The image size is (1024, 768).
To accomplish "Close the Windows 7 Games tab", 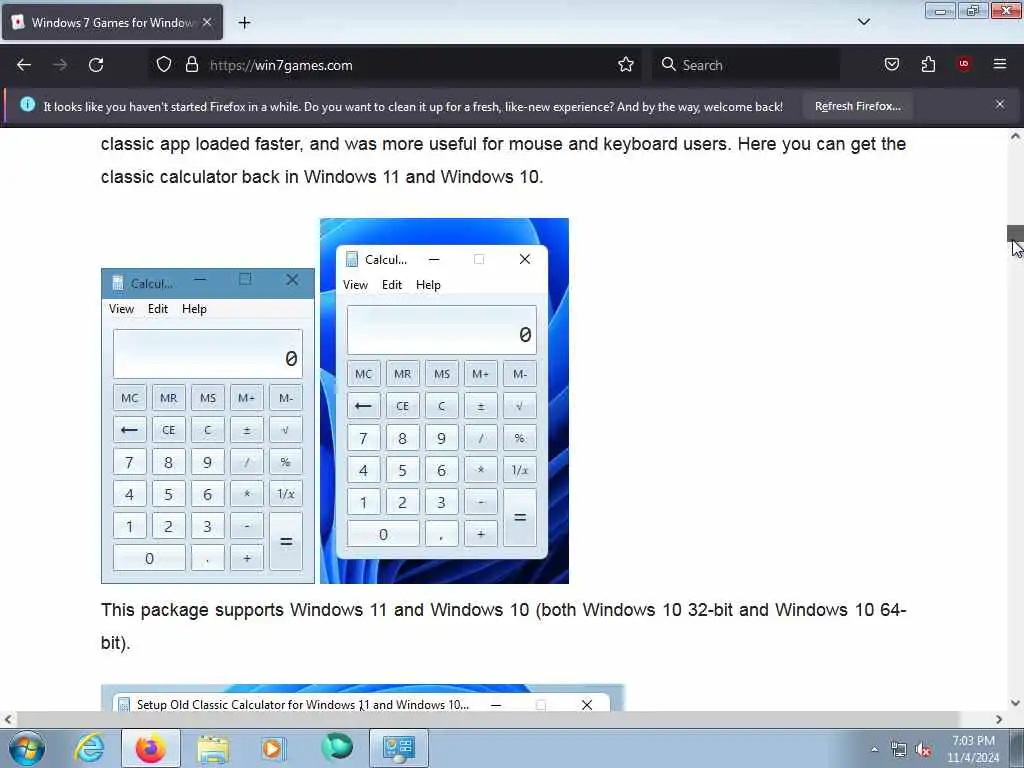I will point(207,22).
